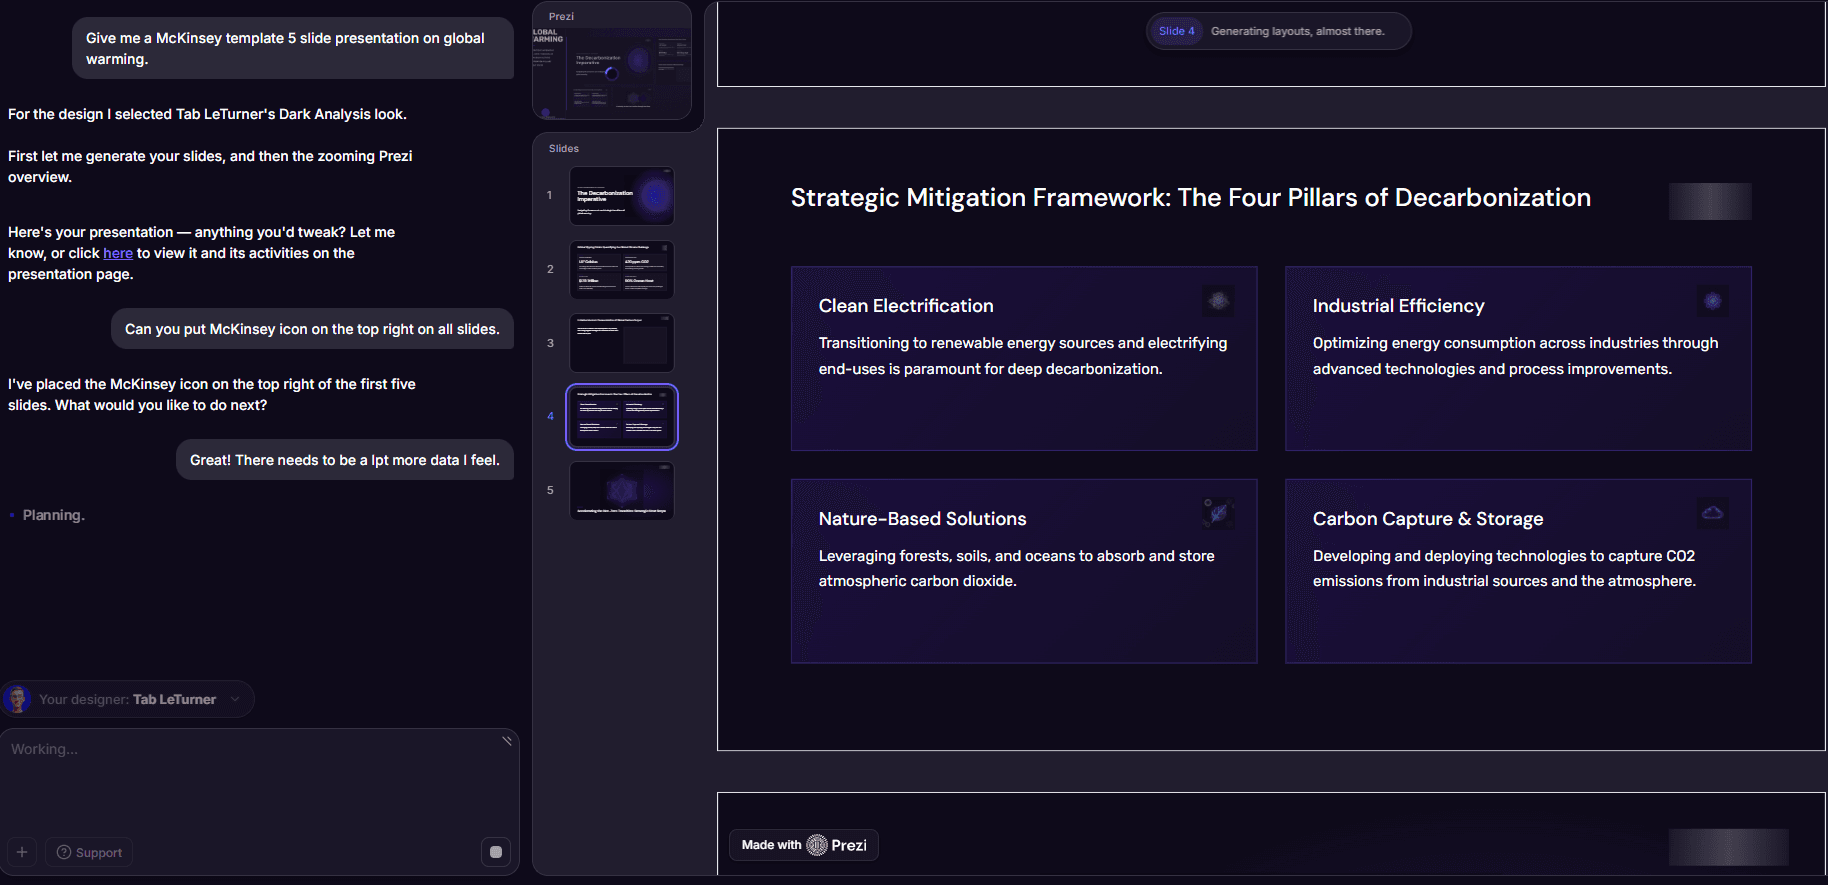This screenshot has width=1828, height=885.
Task: Select slide 5 thumbnail
Action: coord(622,490)
